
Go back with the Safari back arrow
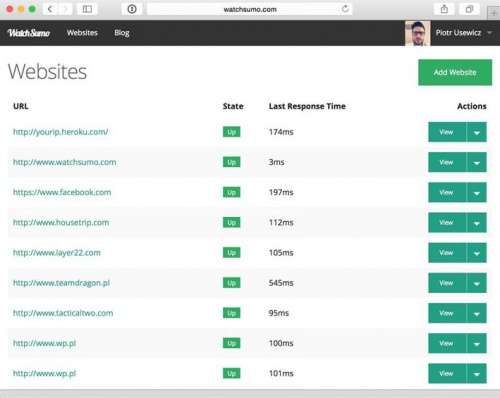point(50,9)
